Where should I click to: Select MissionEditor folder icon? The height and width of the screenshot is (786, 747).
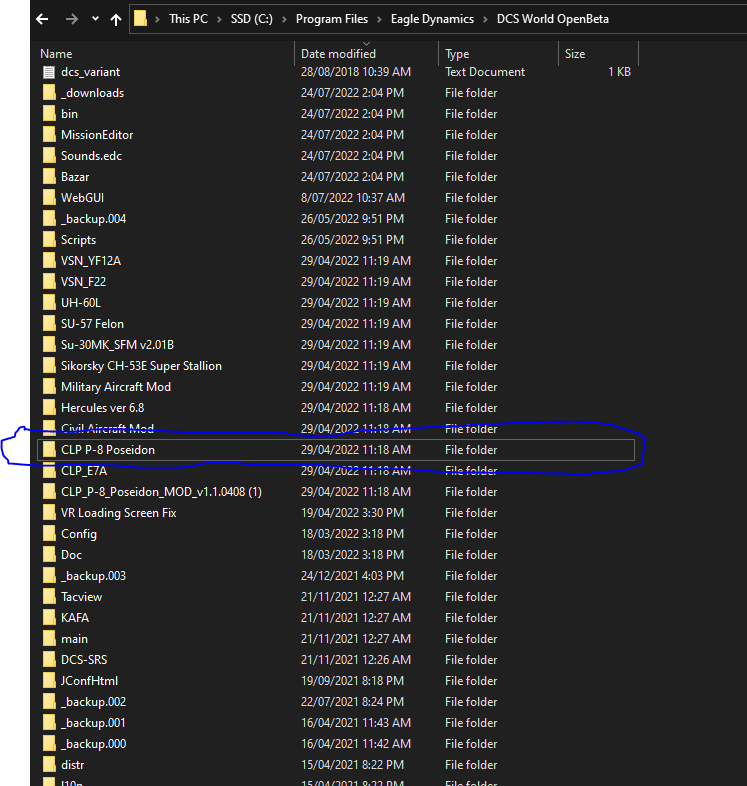49,135
